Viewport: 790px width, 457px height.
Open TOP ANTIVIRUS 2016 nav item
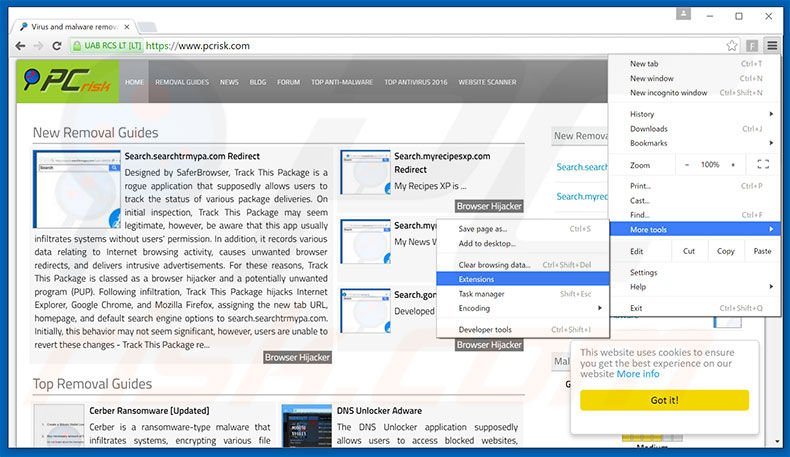(416, 82)
